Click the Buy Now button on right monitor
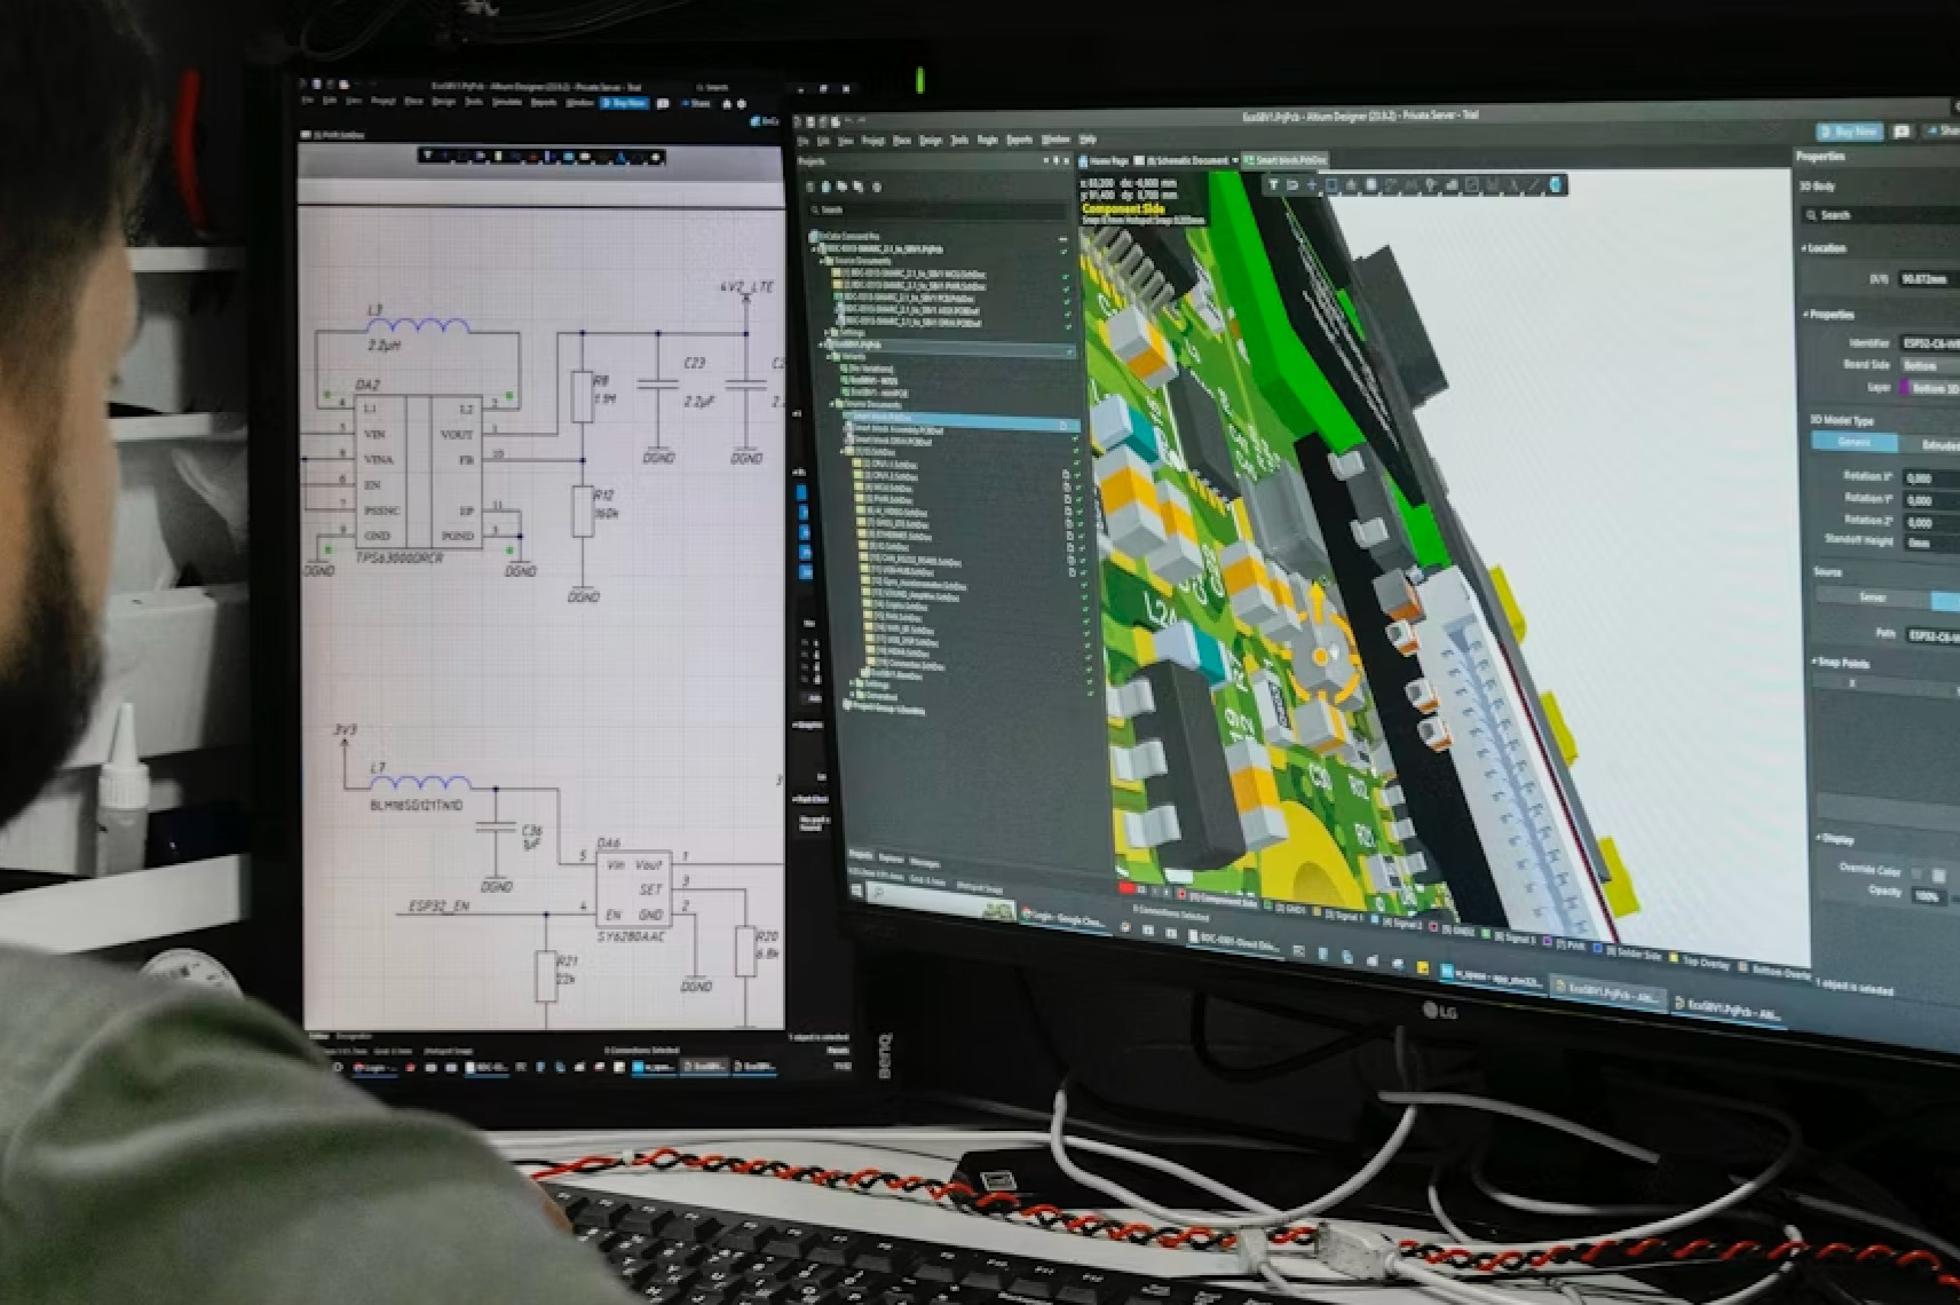The width and height of the screenshot is (1960, 1305). 1849,132
